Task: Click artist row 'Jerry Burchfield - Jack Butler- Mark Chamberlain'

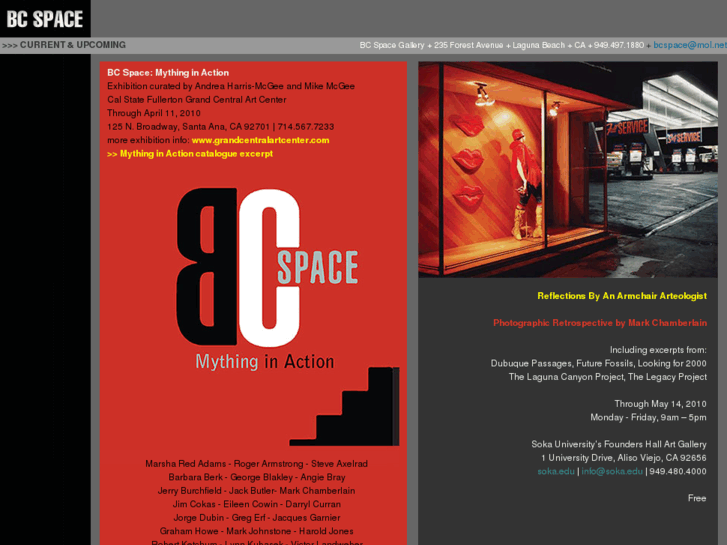Action: coord(256,491)
